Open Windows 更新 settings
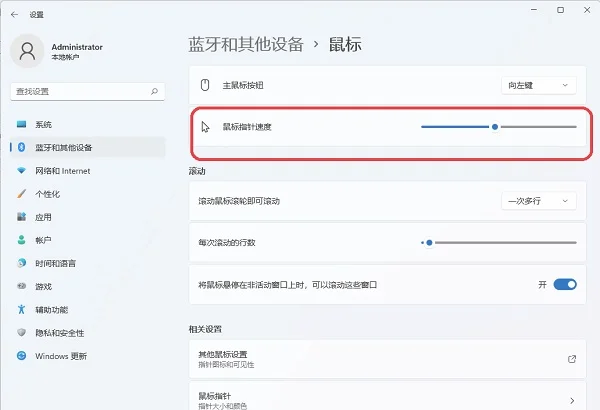Image resolution: width=600 pixels, height=410 pixels. tap(88, 356)
